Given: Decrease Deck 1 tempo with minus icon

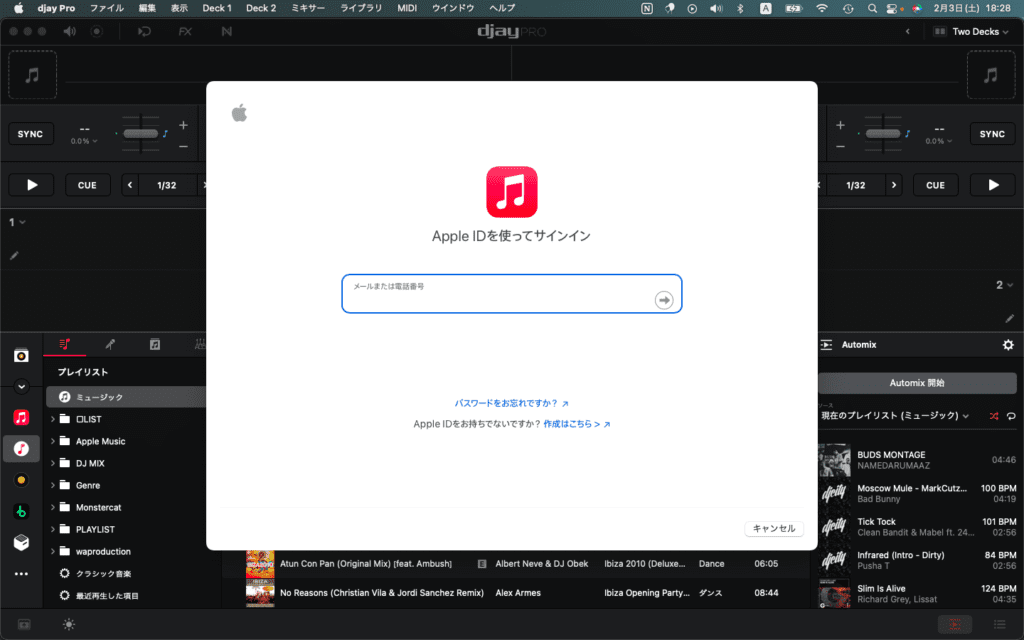Looking at the screenshot, I should (184, 146).
